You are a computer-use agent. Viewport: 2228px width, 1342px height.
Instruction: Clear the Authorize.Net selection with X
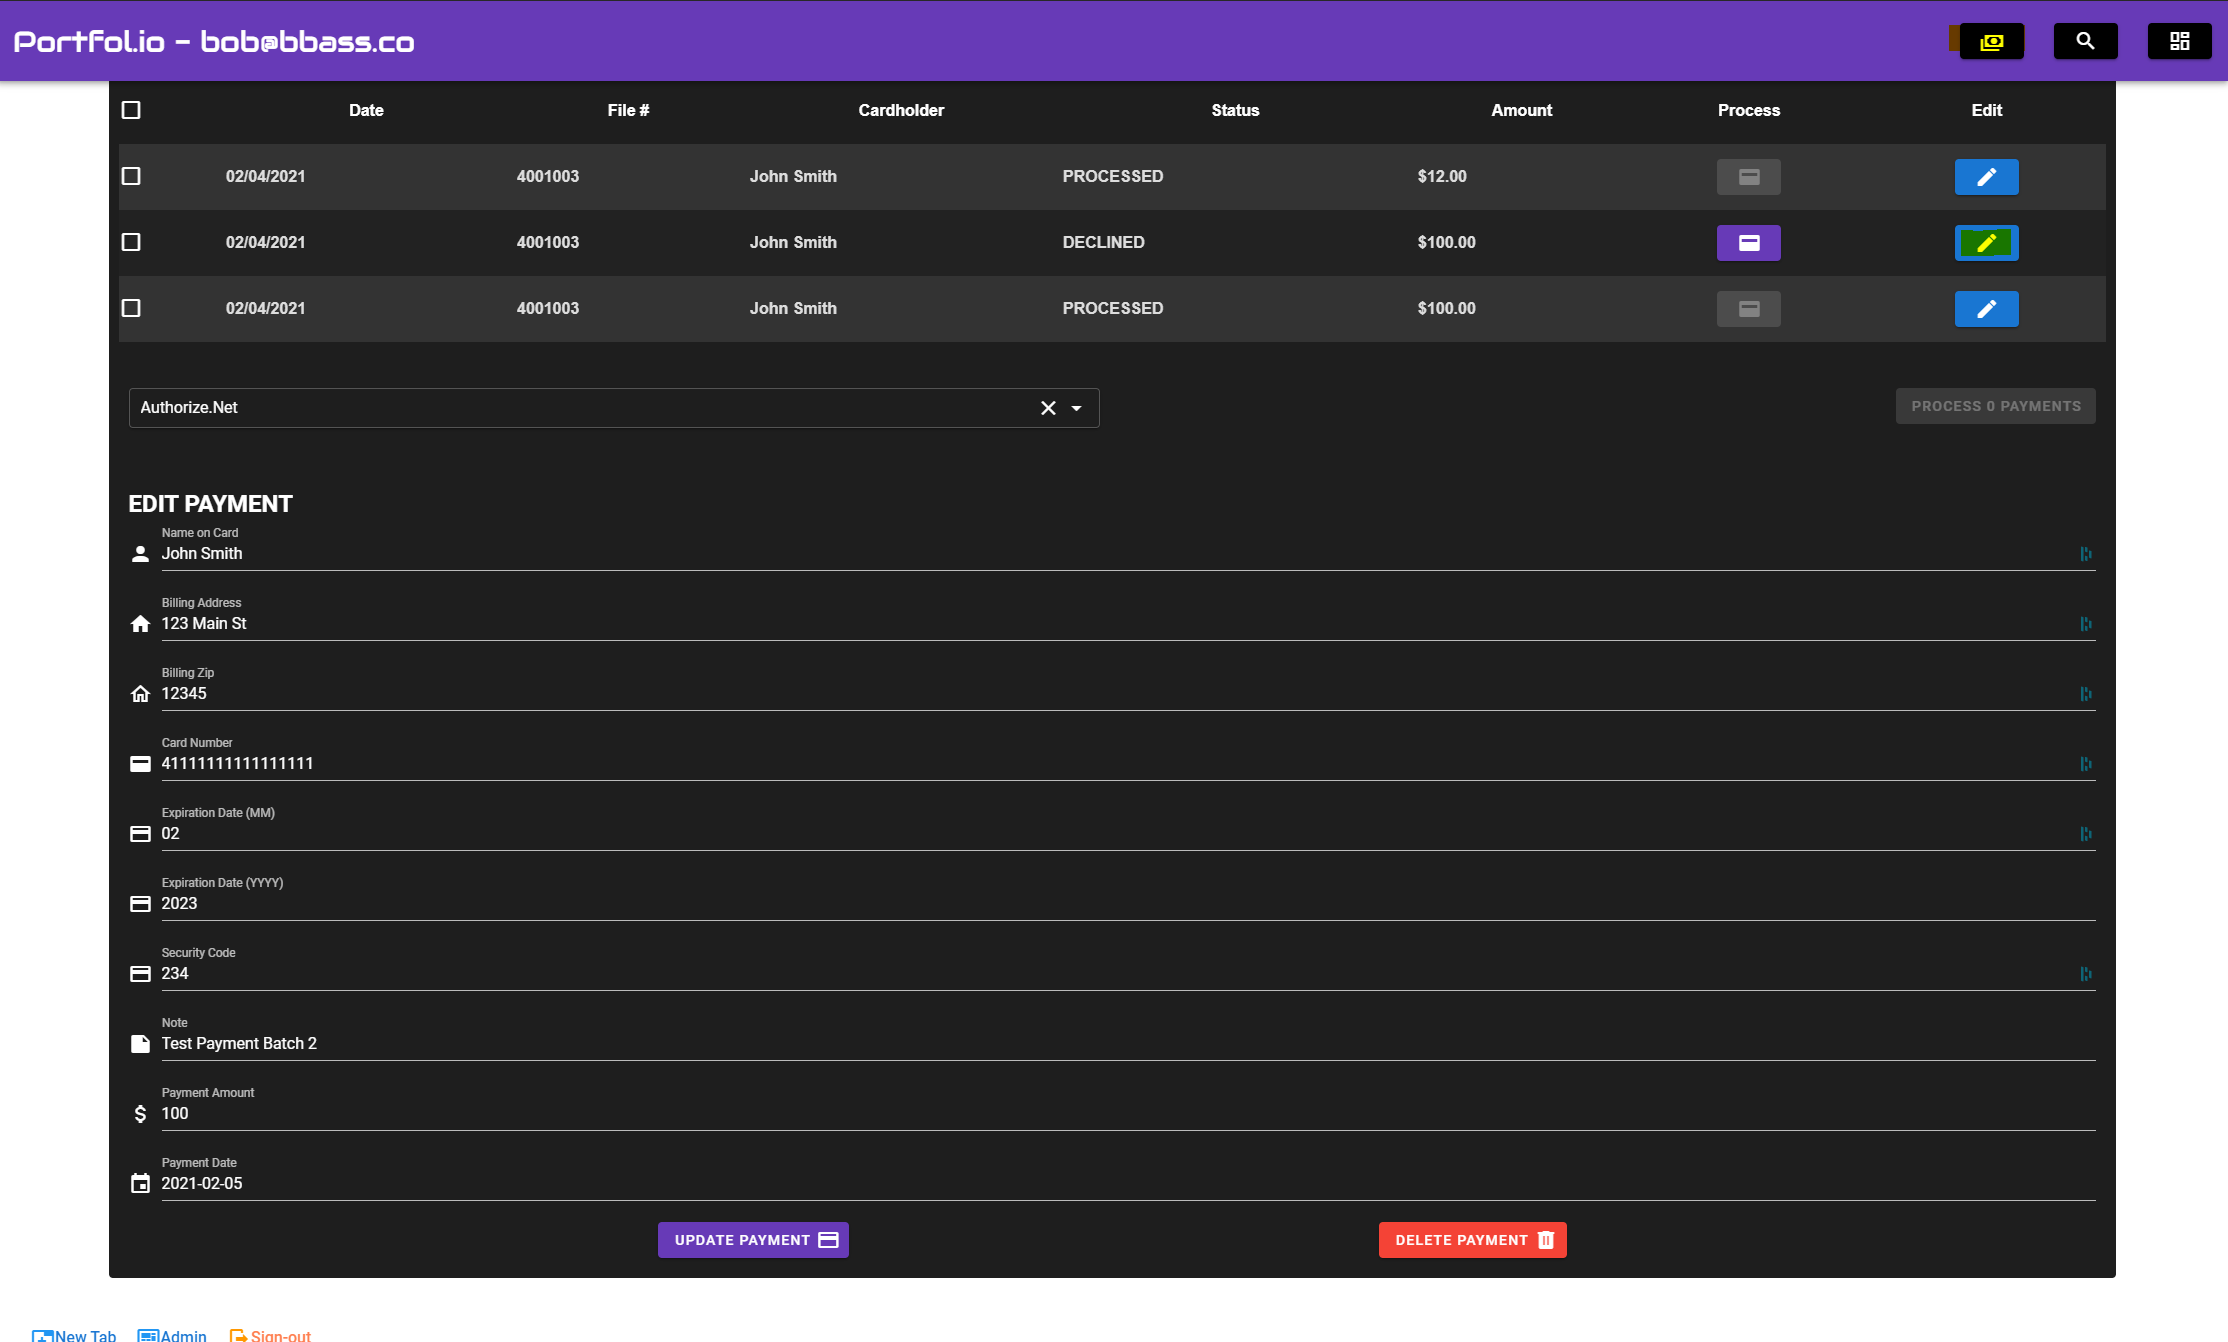(x=1048, y=408)
